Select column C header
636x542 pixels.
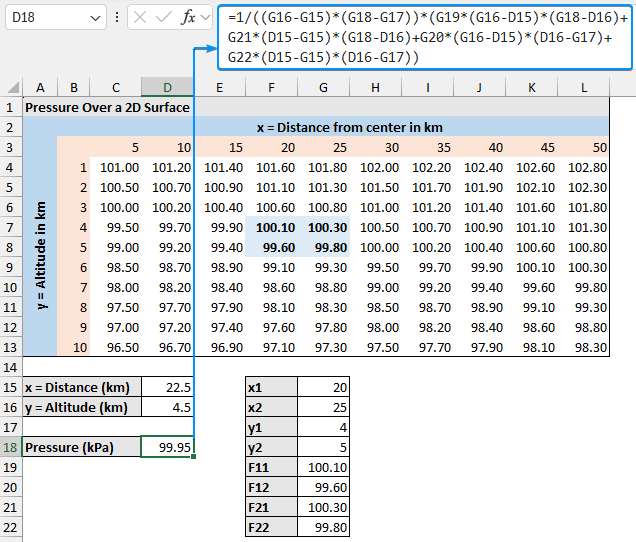point(116,87)
